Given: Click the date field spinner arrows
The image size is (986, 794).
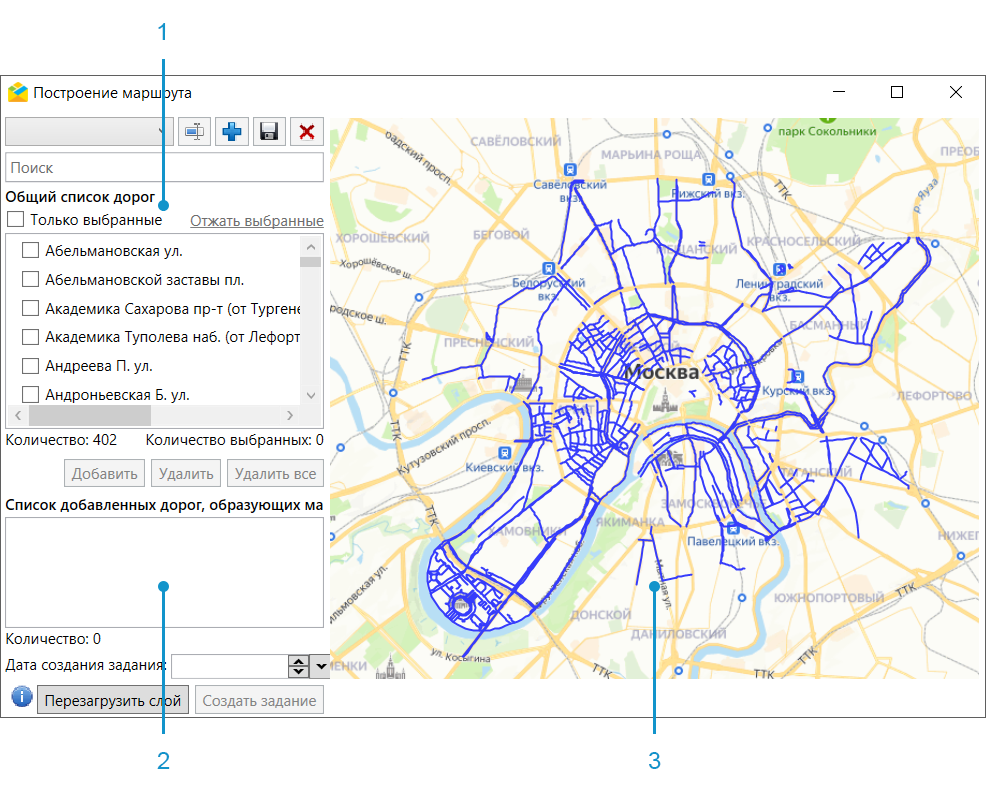Looking at the screenshot, I should [x=298, y=666].
